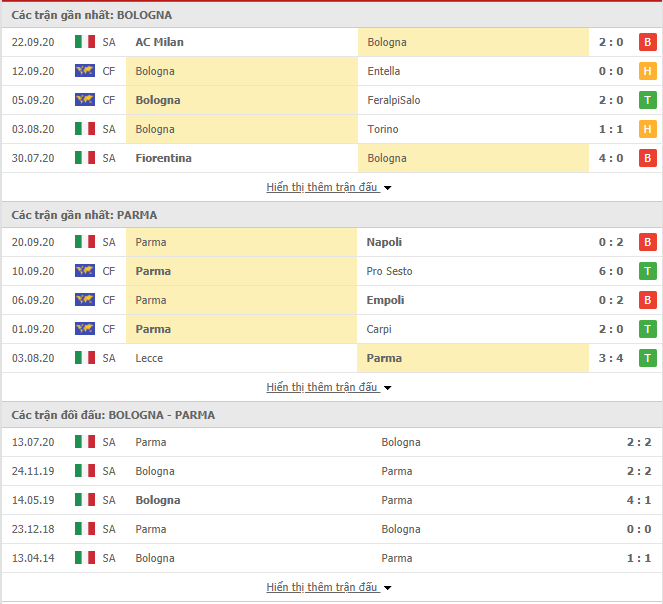This screenshot has width=663, height=604.
Task: Click the red B badge for AC Milan match
Action: coord(647,42)
